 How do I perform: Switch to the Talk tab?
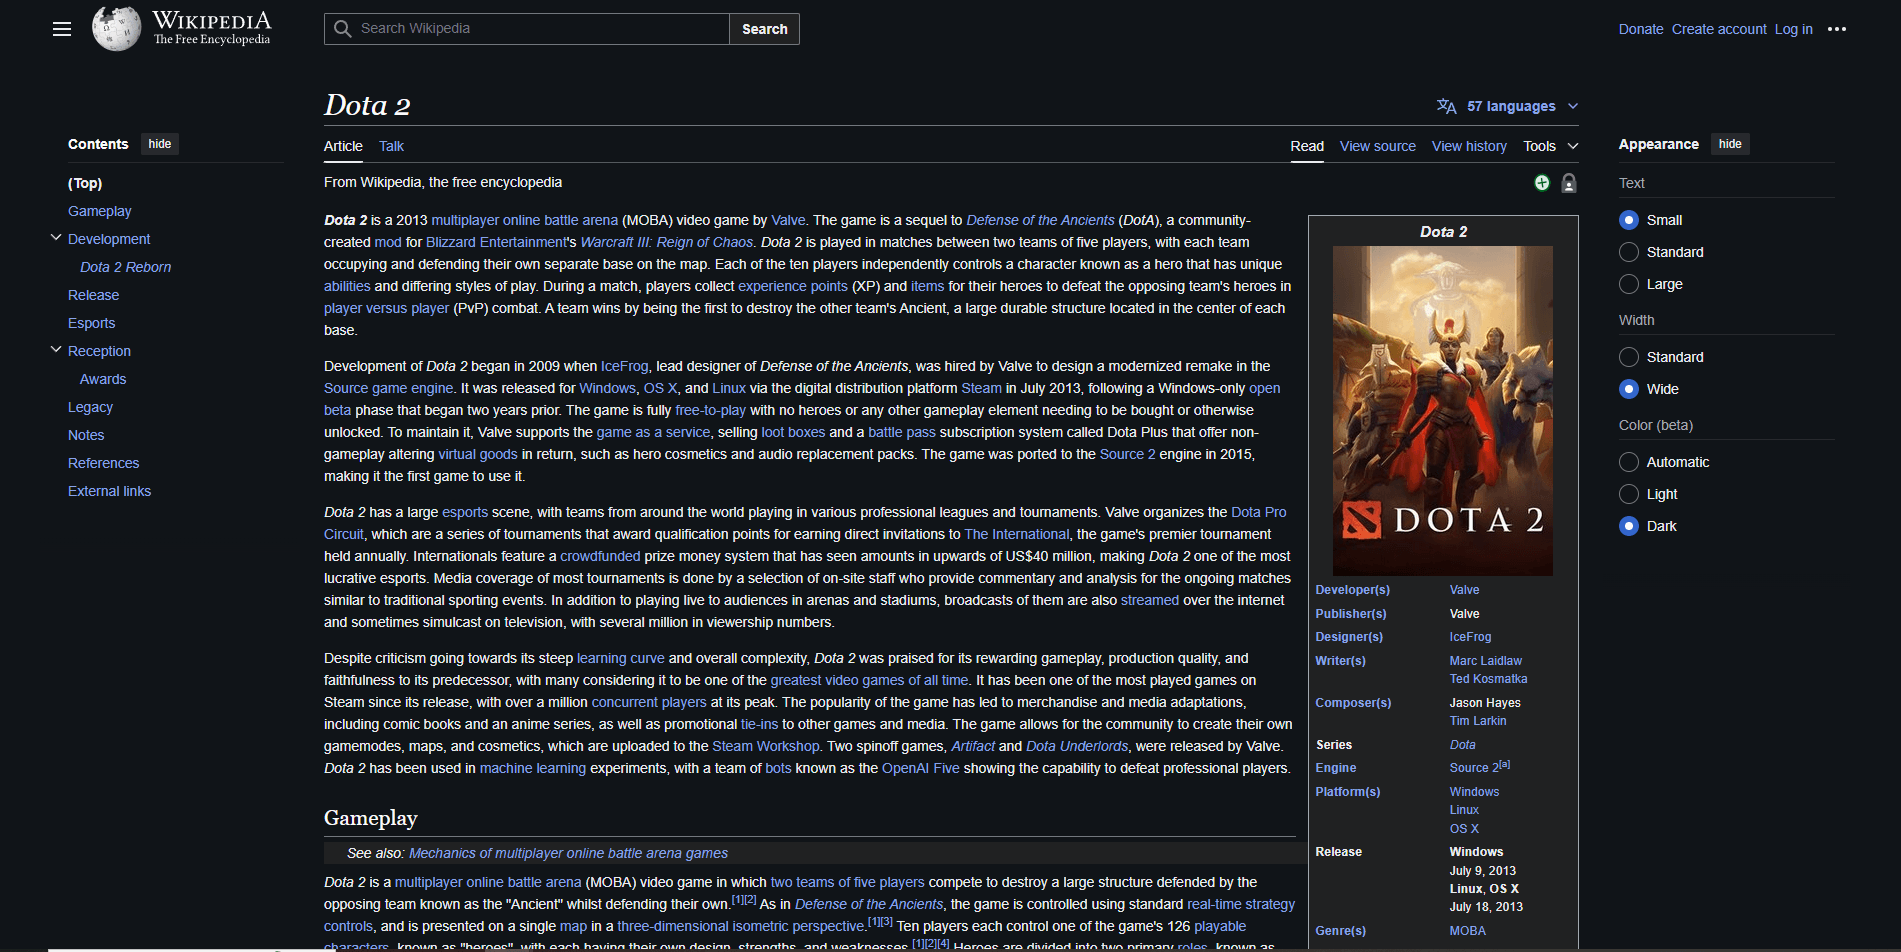pos(391,146)
